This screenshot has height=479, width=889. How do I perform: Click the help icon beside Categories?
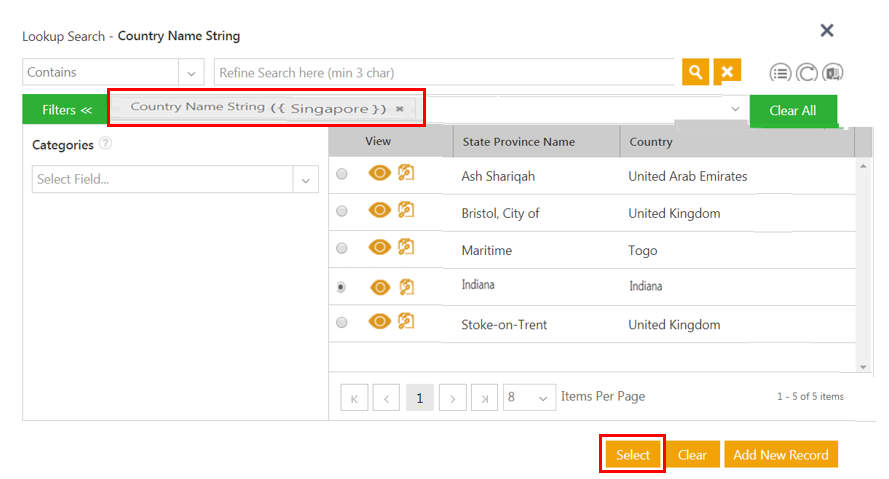pos(105,144)
